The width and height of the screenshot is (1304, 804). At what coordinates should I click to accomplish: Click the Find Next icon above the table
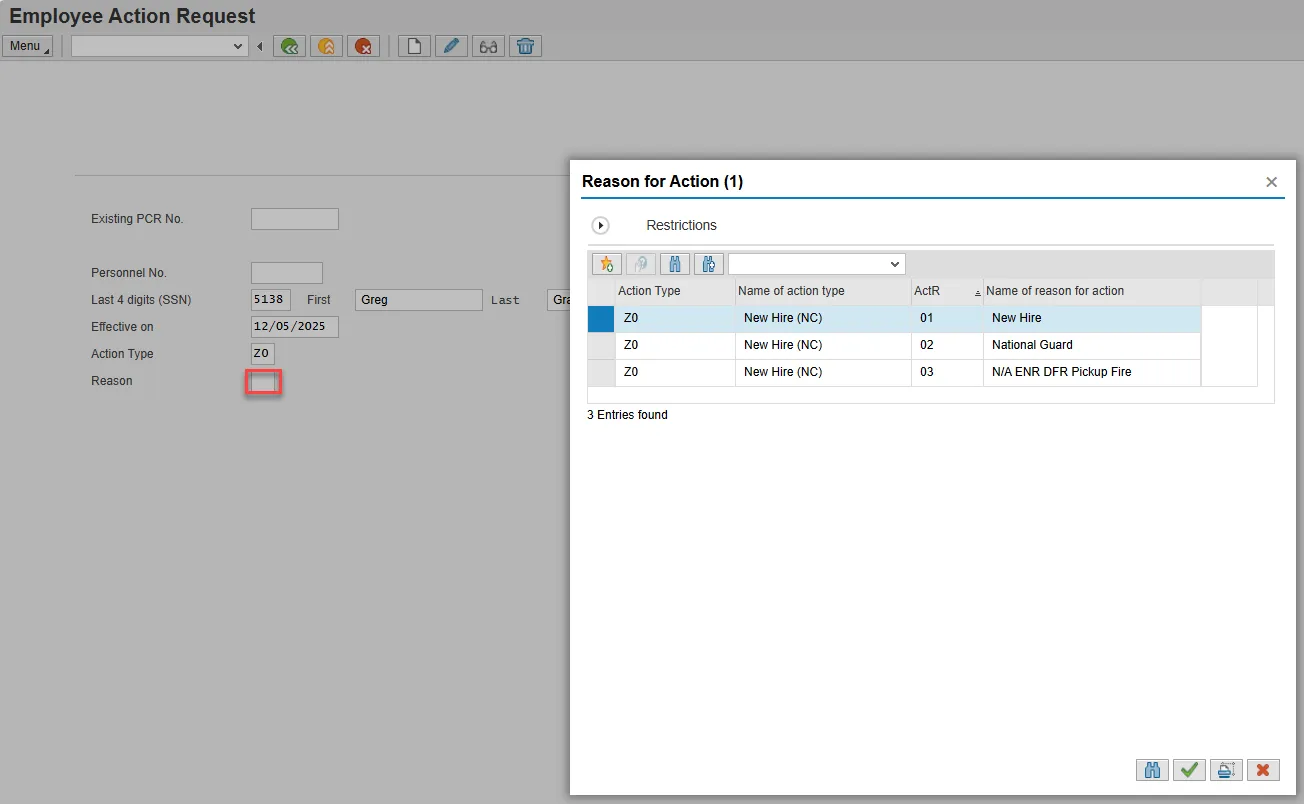point(709,264)
